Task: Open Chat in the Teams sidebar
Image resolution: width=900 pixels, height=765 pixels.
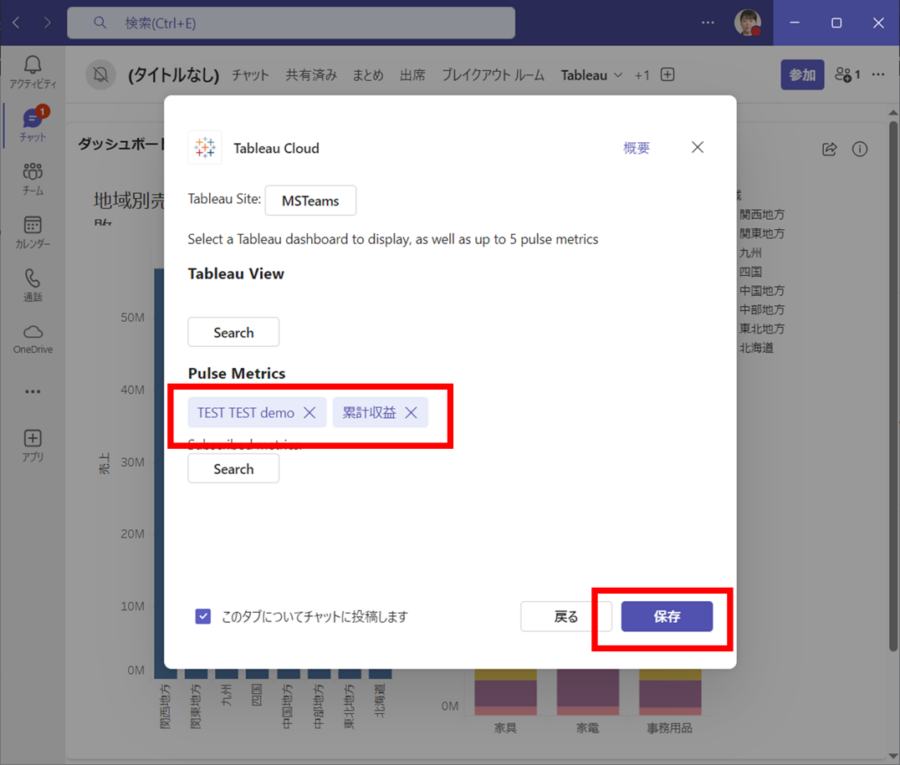Action: point(33,125)
